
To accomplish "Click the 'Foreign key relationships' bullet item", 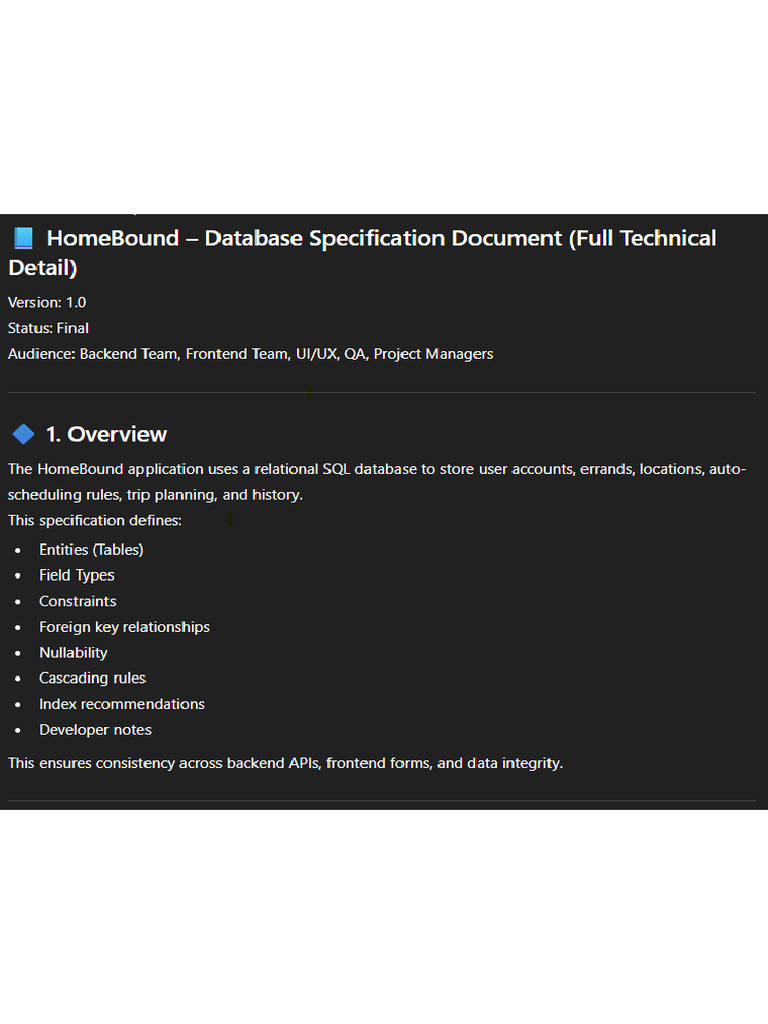I will (x=125, y=627).
